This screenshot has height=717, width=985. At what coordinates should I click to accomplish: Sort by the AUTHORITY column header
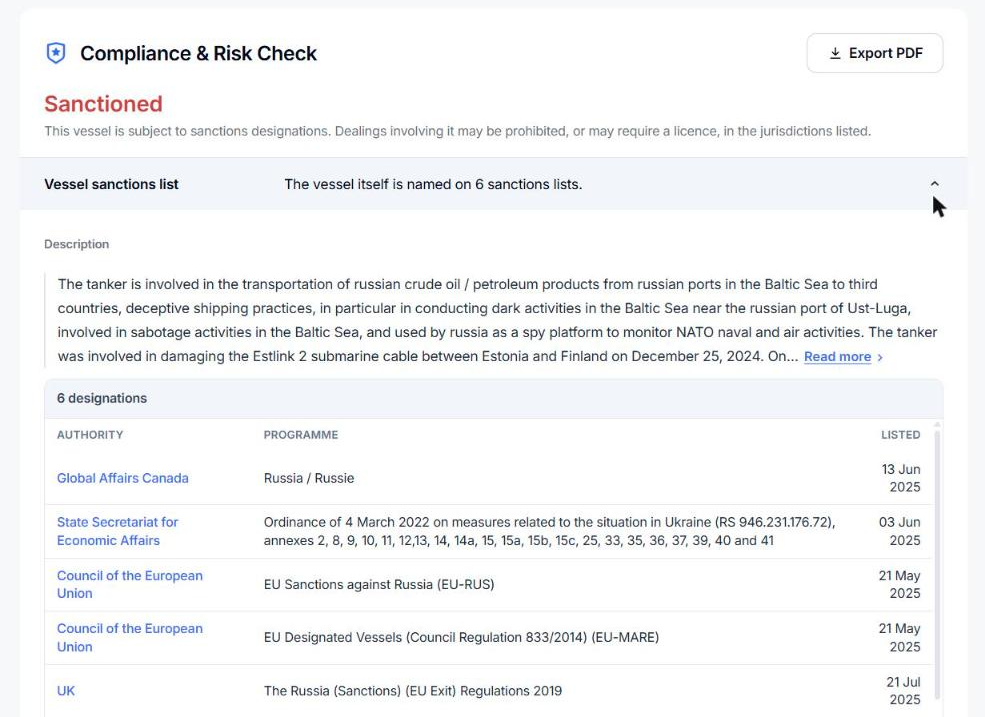pyautogui.click(x=90, y=435)
